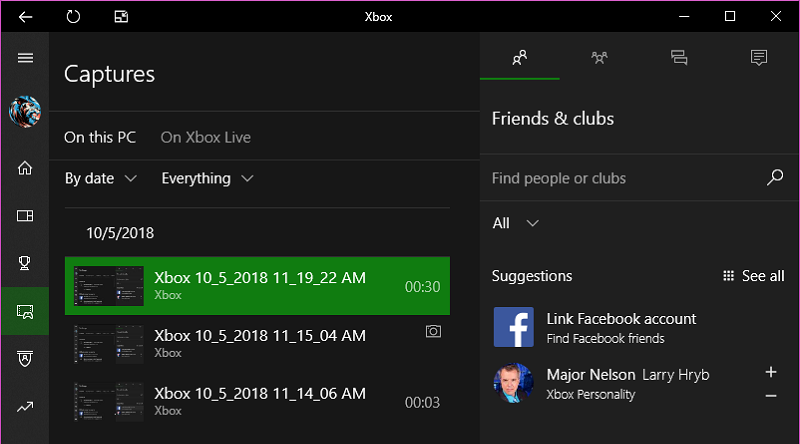The width and height of the screenshot is (800, 444).
Task: Click See all suggestions
Action: point(754,276)
